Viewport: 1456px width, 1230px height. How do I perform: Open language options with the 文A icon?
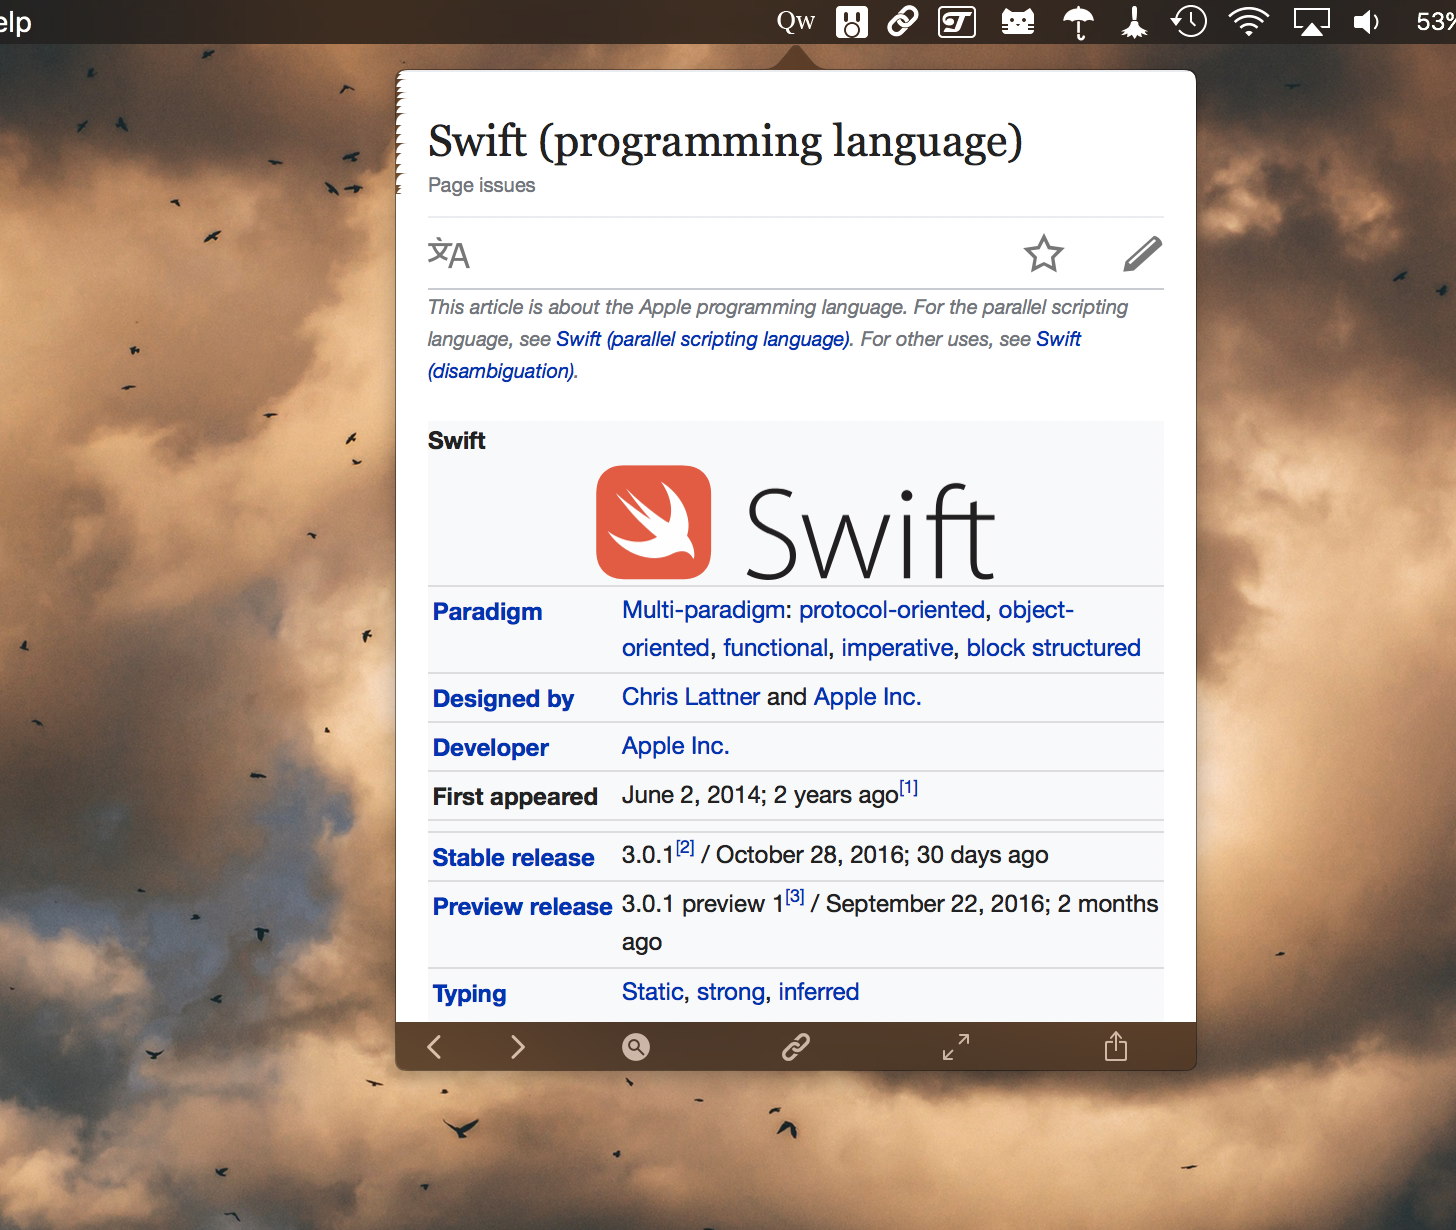click(x=448, y=254)
